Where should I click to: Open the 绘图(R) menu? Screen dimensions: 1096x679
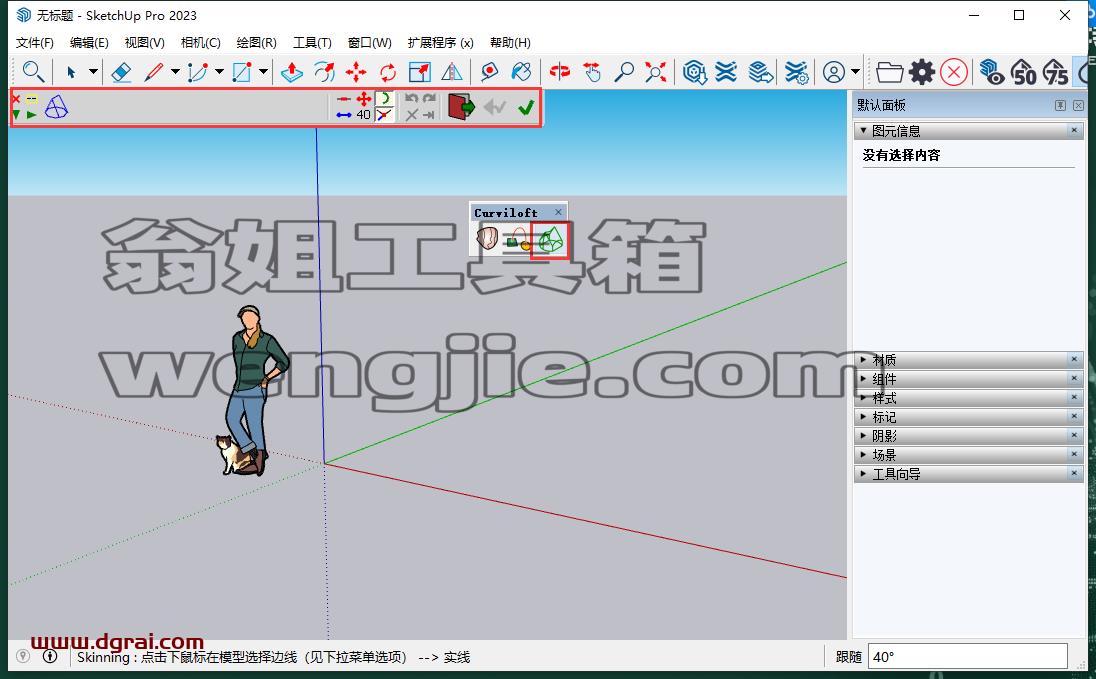257,43
